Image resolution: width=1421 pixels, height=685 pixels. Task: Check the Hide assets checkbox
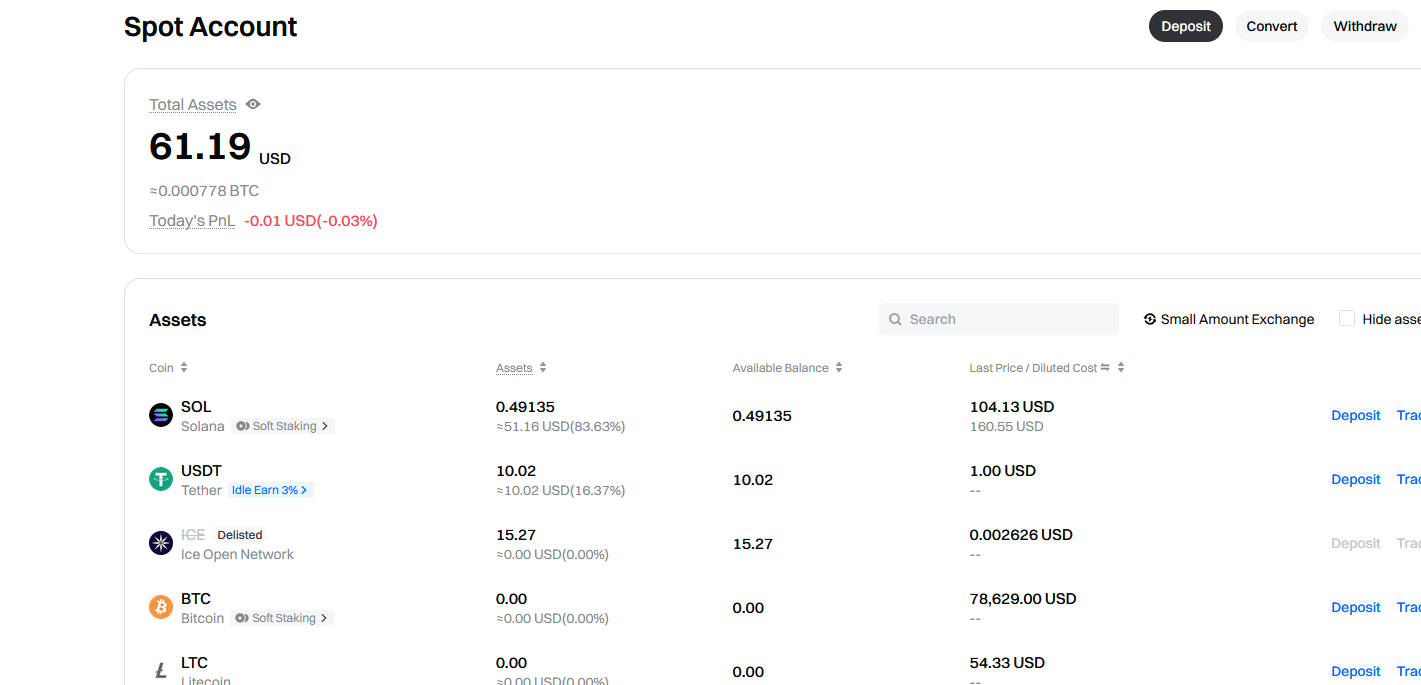click(x=1347, y=318)
